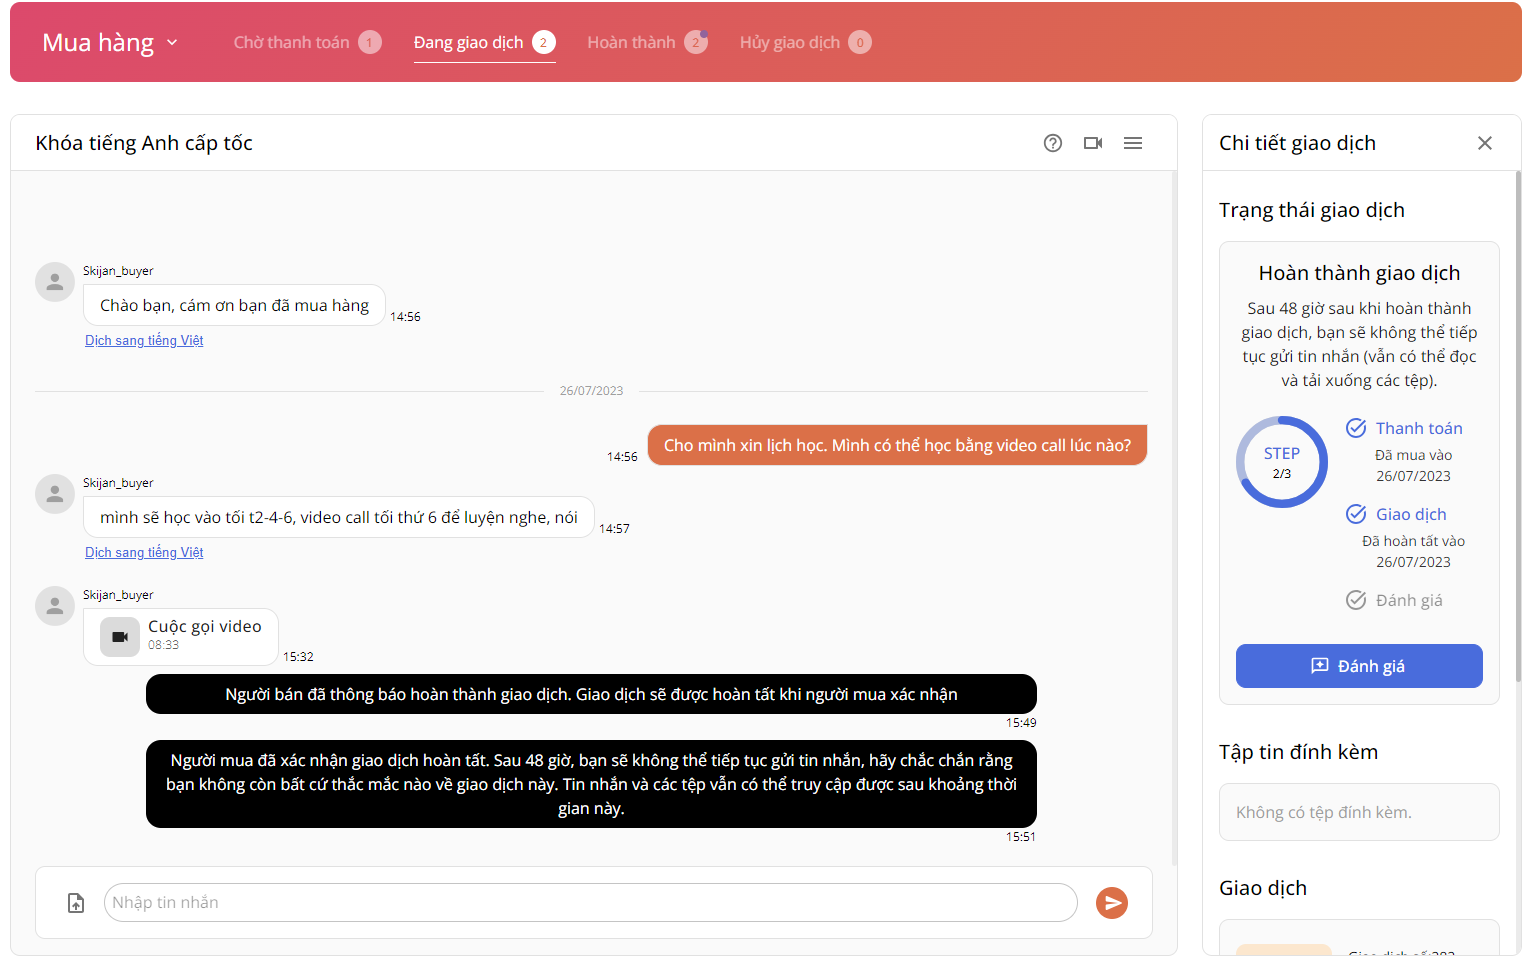Viewport: 1534px width, 972px height.
Task: Attach a file with the upload icon
Action: 76,903
